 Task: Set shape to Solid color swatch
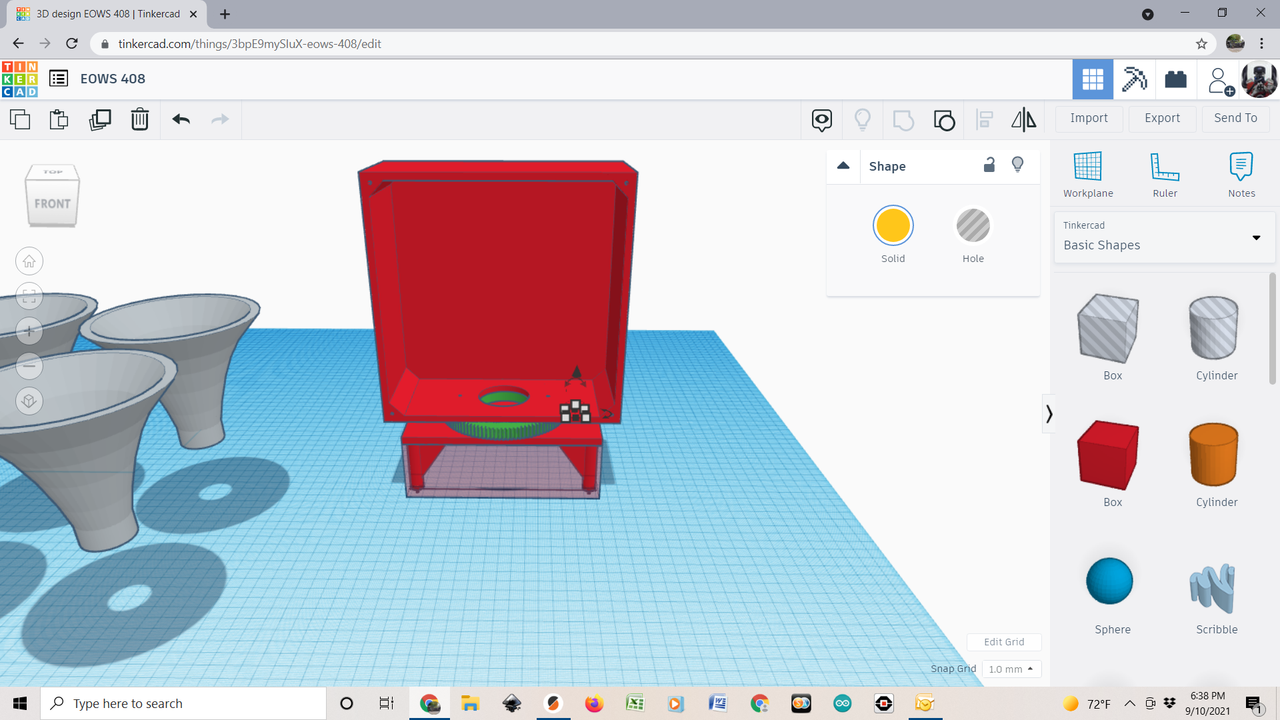click(x=893, y=226)
